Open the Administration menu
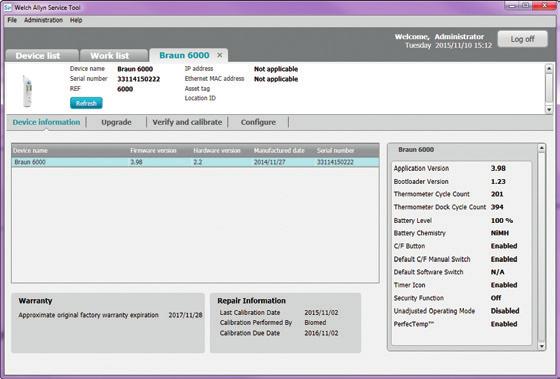This screenshot has height=379, width=560. 43,20
